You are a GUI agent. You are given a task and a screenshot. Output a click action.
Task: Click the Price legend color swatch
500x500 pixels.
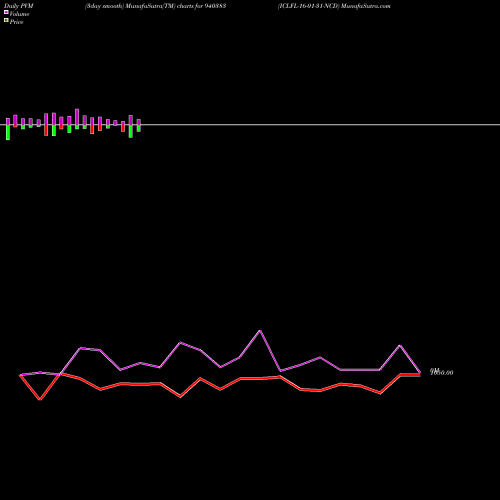[x=6, y=20]
